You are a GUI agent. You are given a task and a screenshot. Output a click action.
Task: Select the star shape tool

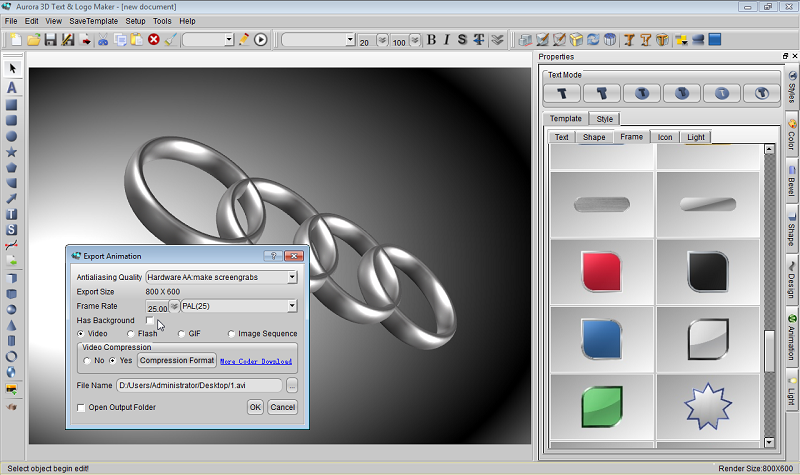[11, 152]
